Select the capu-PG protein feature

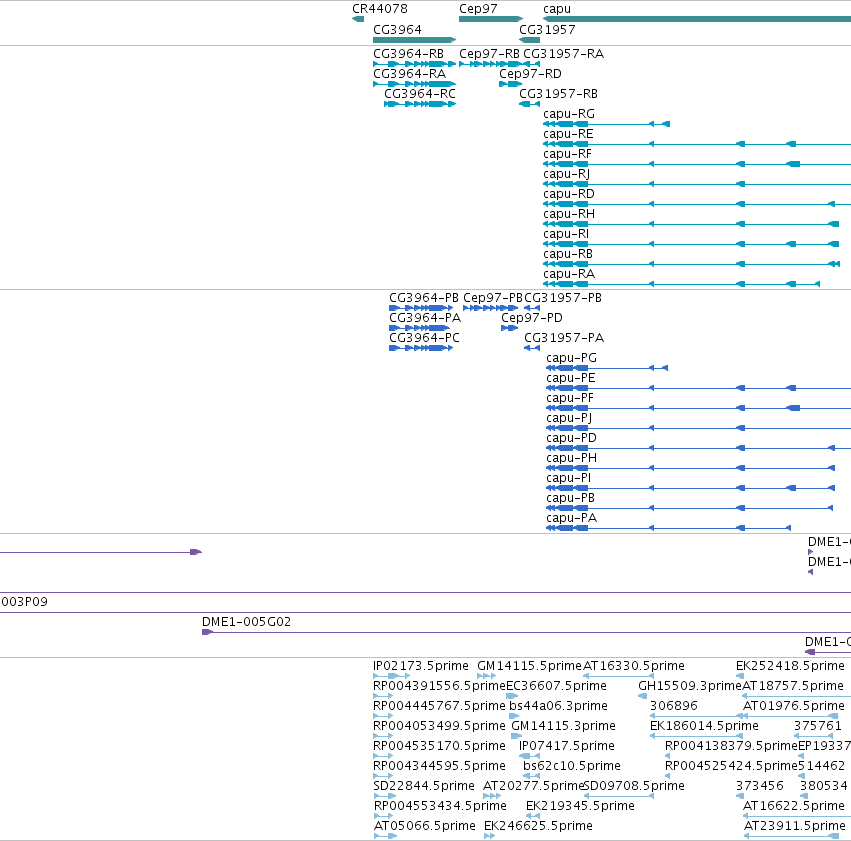[607, 368]
